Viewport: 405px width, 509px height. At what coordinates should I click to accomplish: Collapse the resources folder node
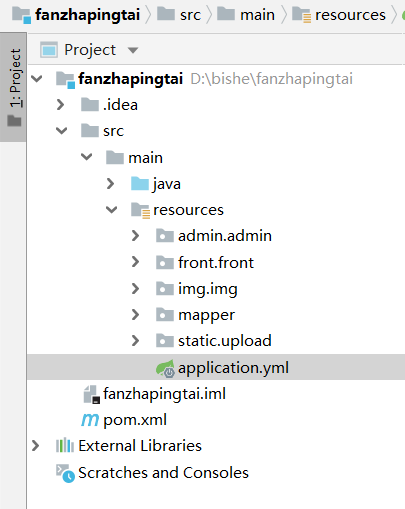point(111,210)
